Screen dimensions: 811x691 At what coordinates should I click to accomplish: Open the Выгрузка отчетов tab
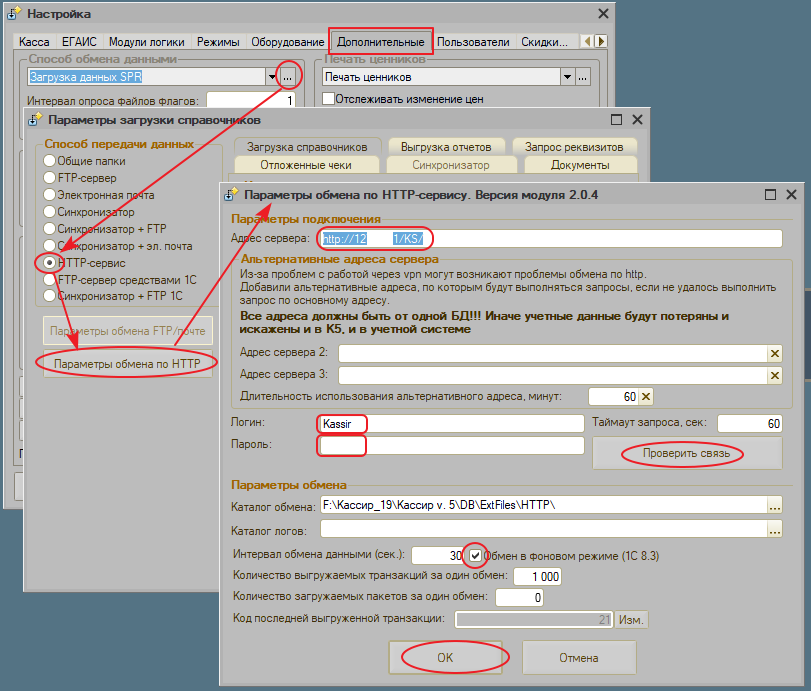click(x=440, y=146)
